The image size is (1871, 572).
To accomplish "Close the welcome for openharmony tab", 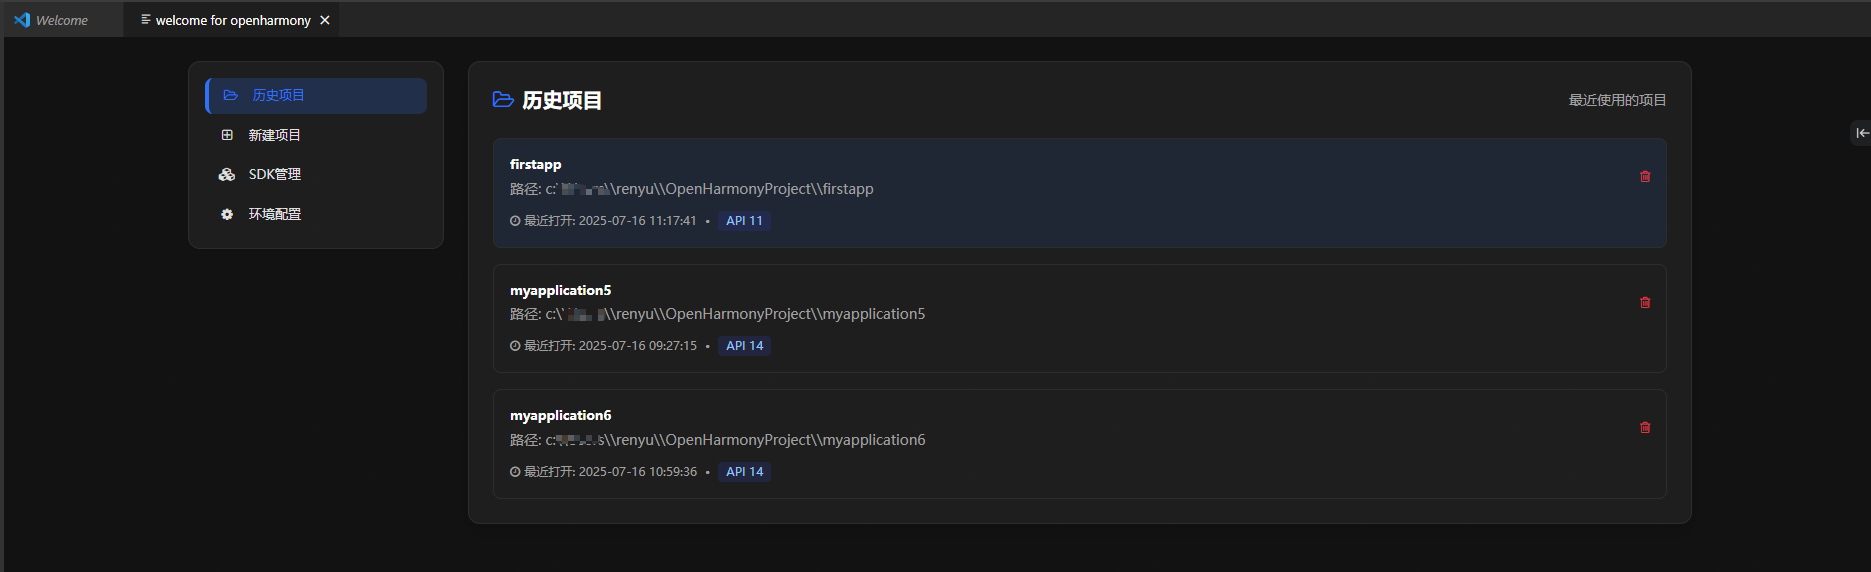I will (325, 20).
